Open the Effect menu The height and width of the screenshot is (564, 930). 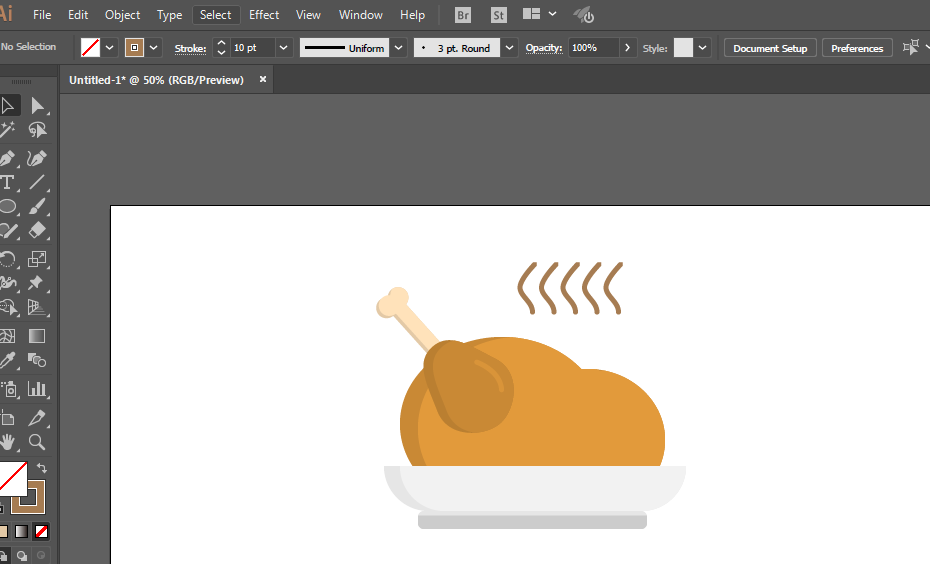click(x=264, y=15)
